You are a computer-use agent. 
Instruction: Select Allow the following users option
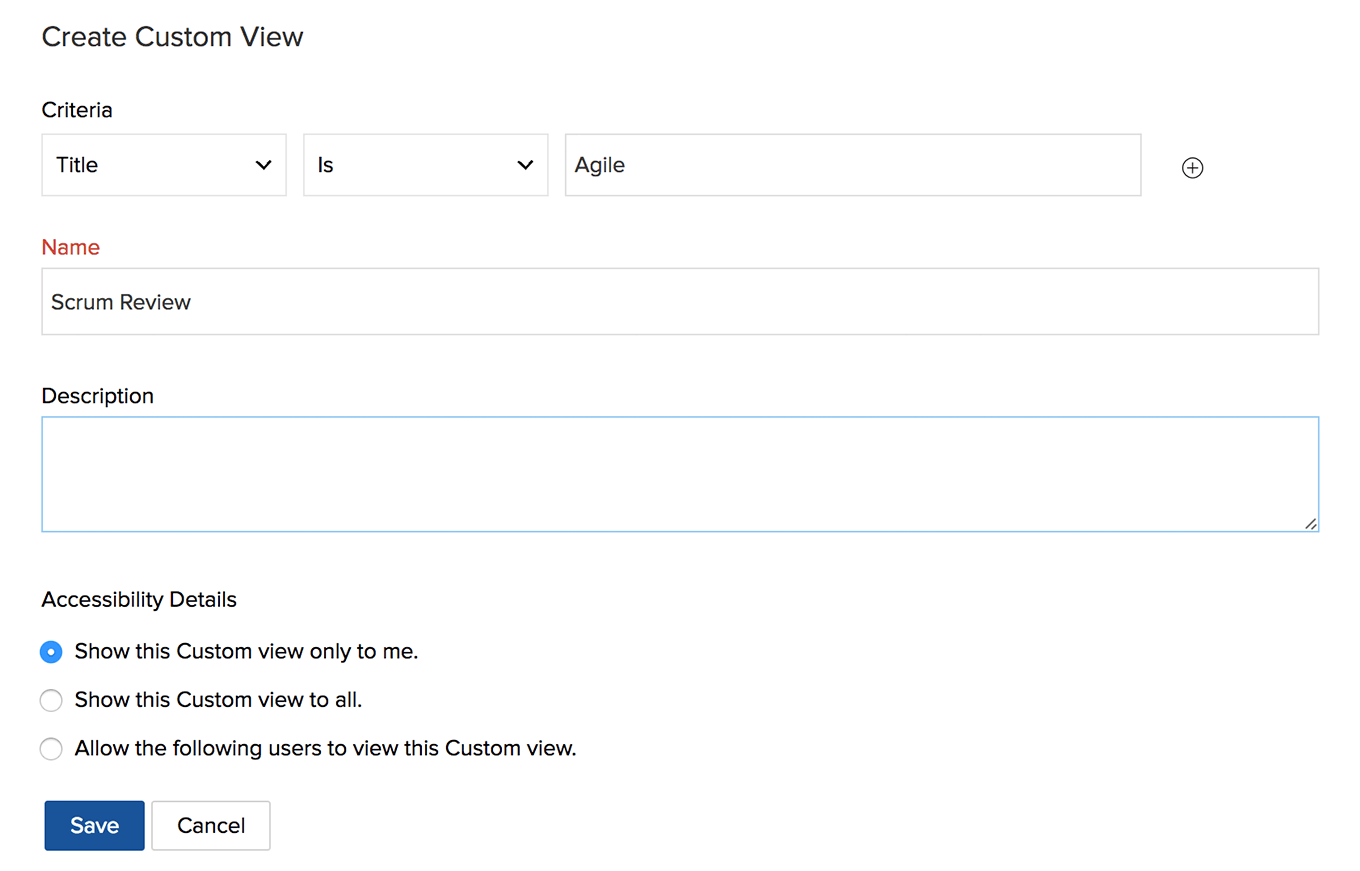pos(51,749)
